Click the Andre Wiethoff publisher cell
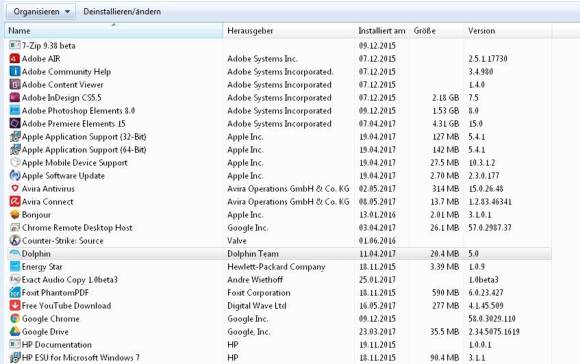 [x=255, y=280]
